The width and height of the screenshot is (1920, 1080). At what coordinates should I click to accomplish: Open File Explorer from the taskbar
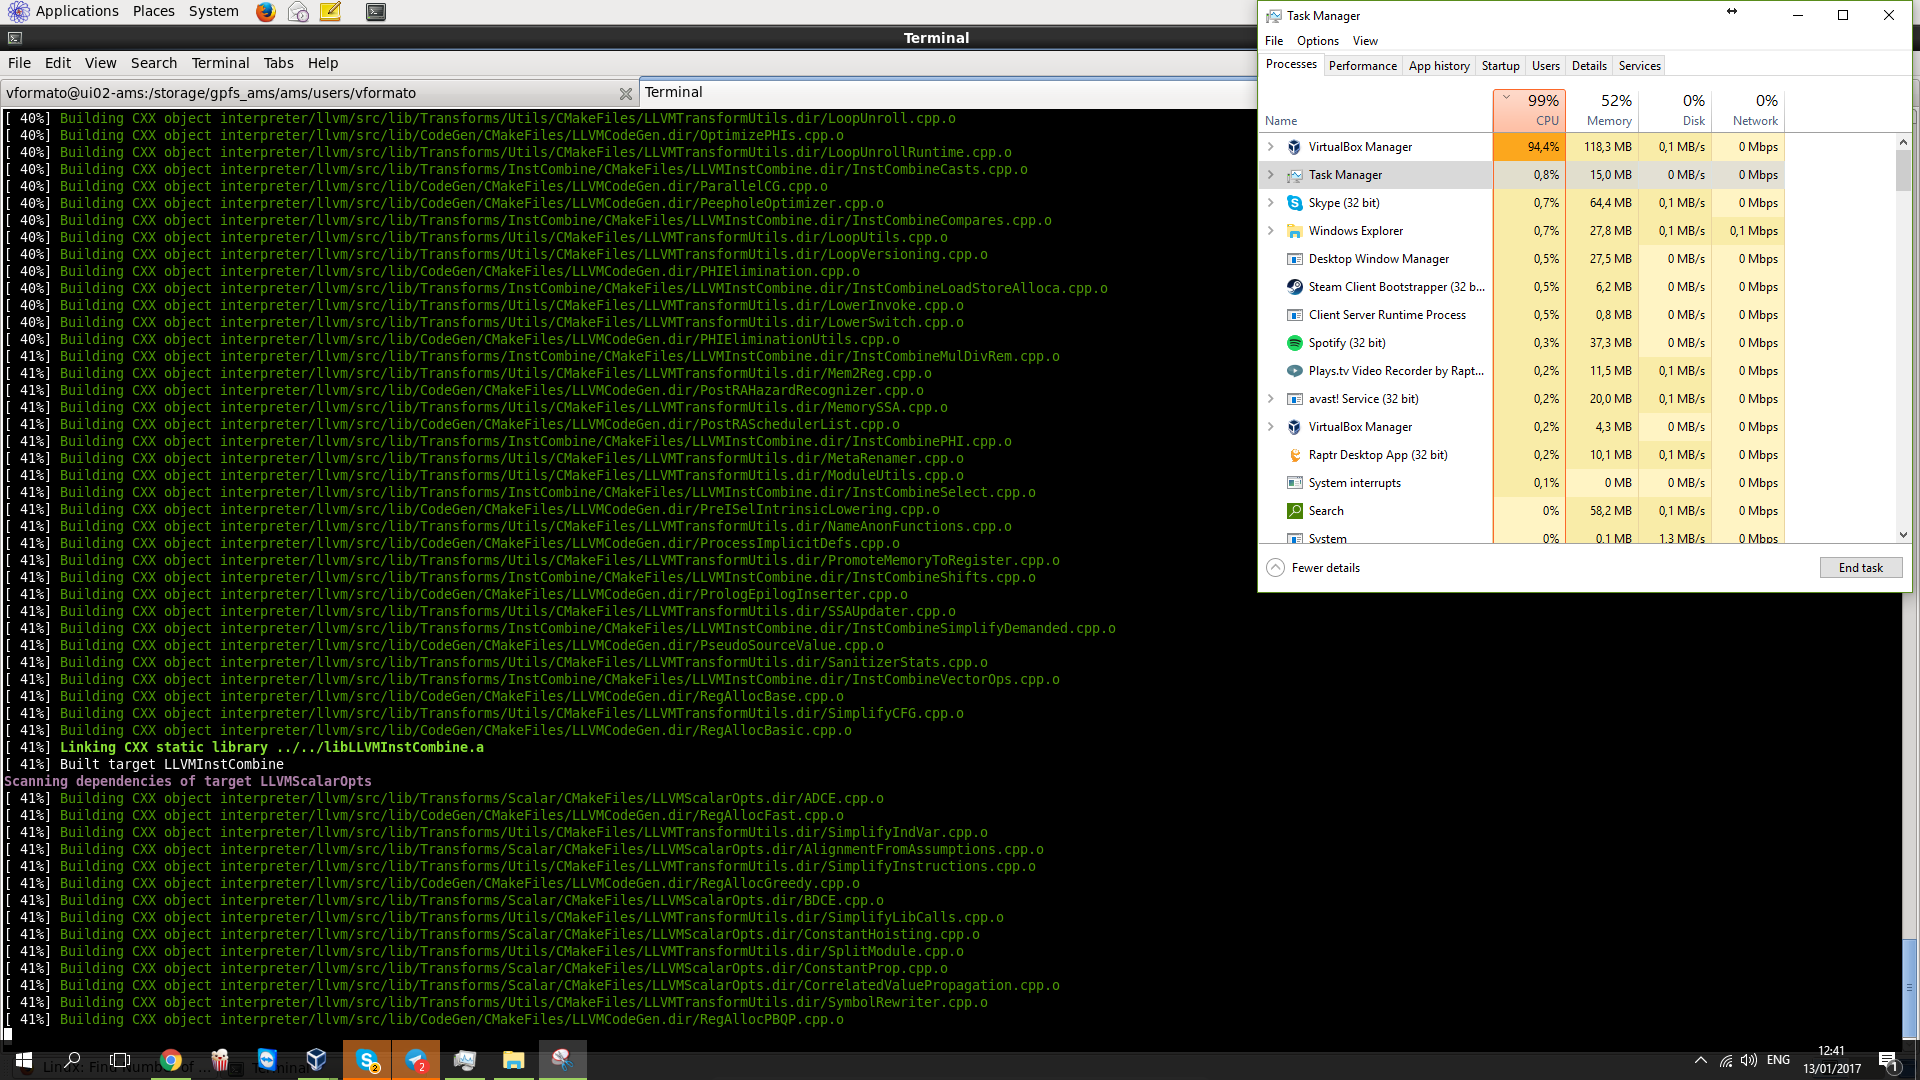click(514, 1060)
